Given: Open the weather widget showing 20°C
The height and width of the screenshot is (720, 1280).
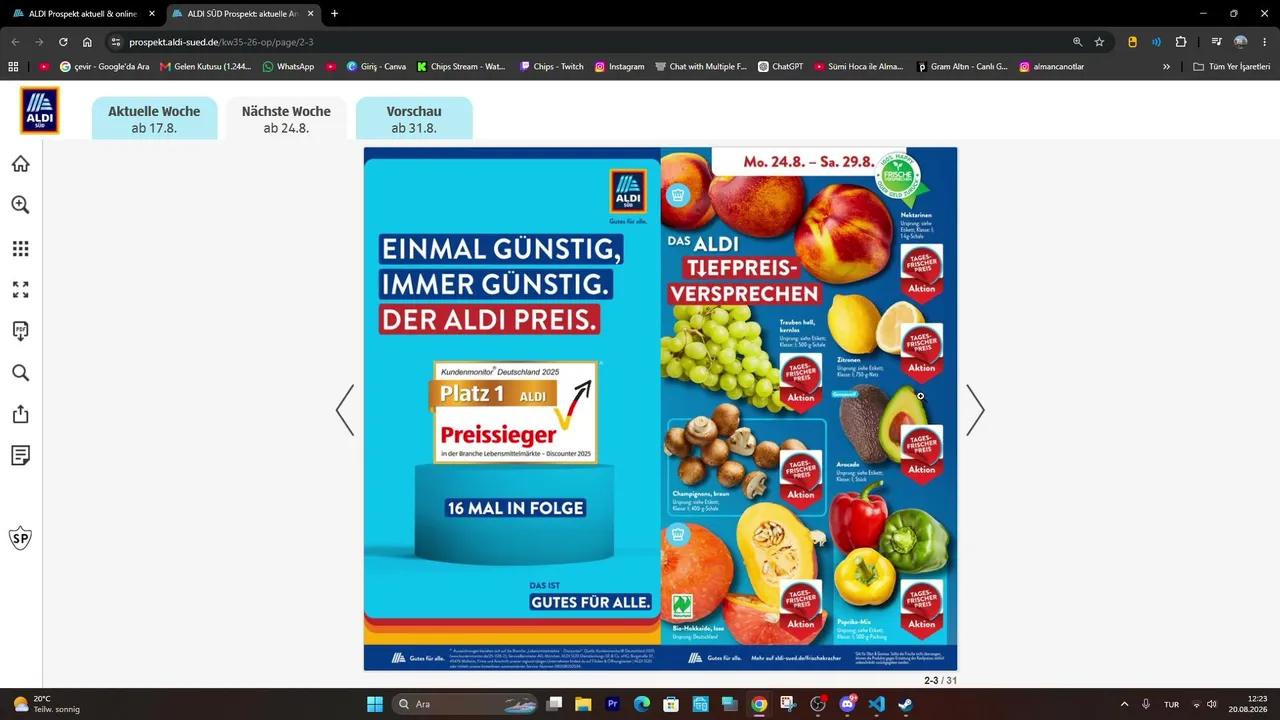Looking at the screenshot, I should click(x=46, y=704).
